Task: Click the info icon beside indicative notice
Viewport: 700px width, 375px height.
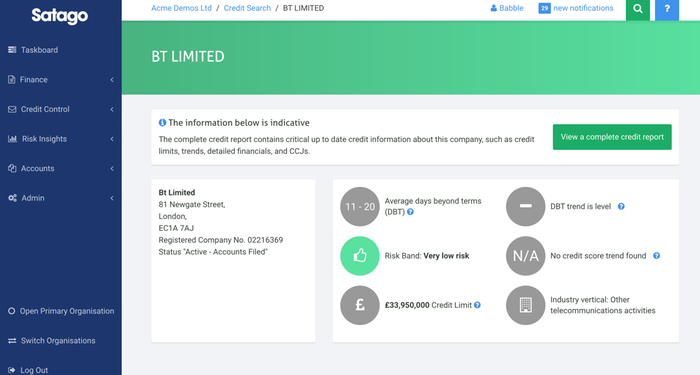Action: 162,122
